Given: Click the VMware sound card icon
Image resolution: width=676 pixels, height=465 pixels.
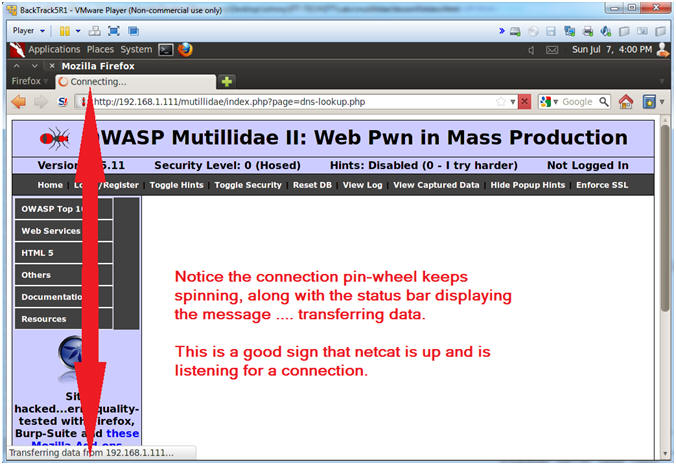Looking at the screenshot, I should 606,31.
